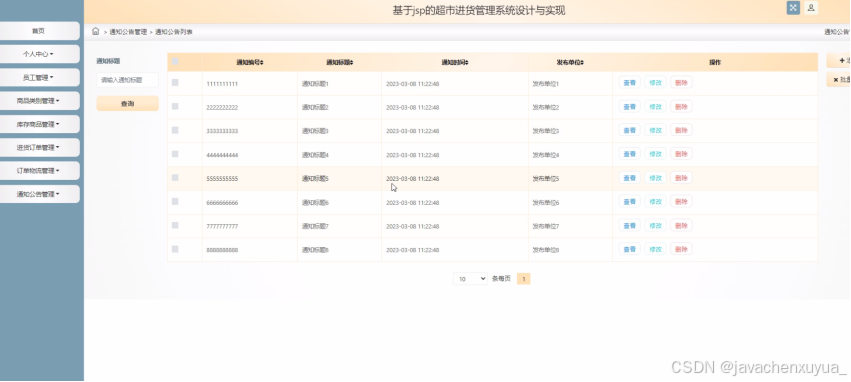Viewport: 851px width, 382px height.
Task: Click 删除 for 发布单位2 row
Action: pos(681,106)
